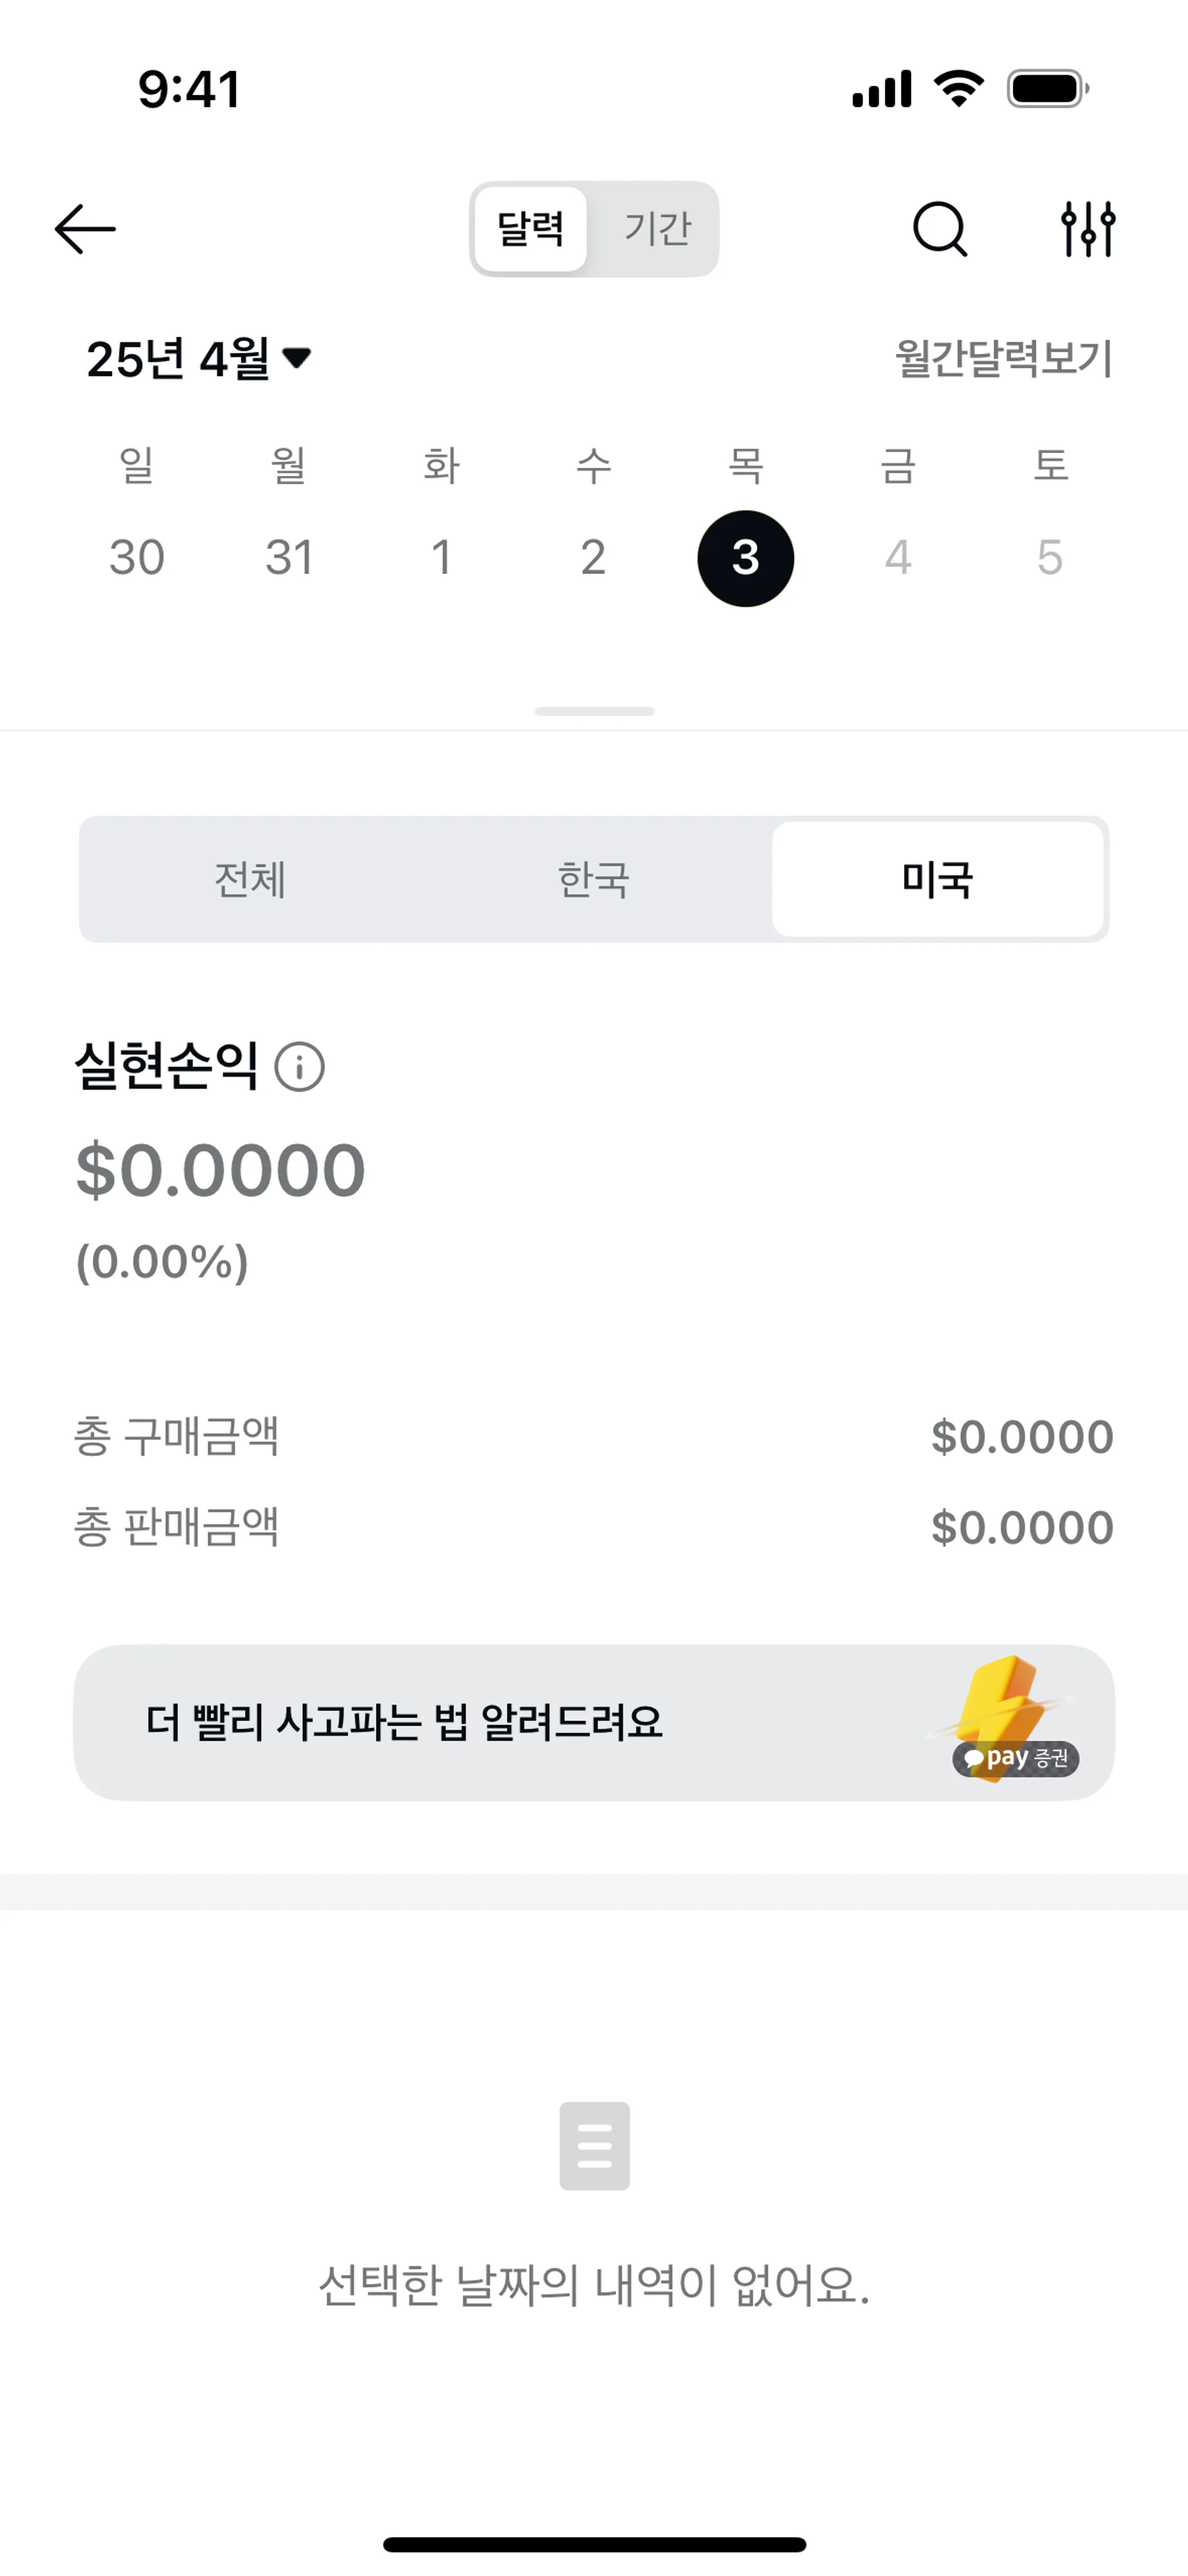Open the search magnifier icon

click(x=939, y=229)
